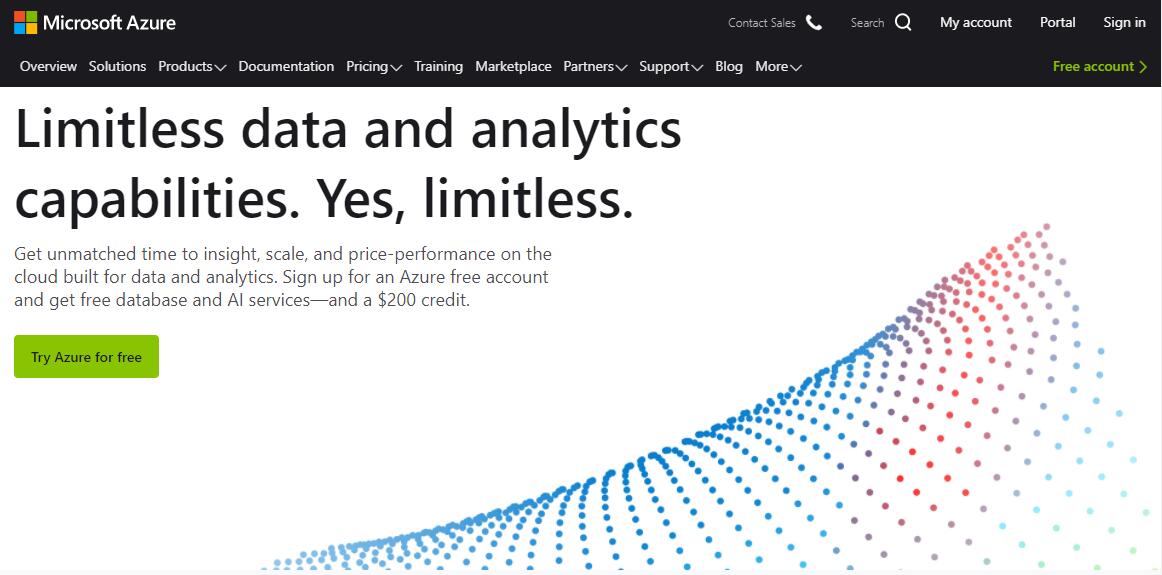Open the Partners dropdown chevron
Viewport: 1162px width, 575px height.
click(621, 67)
